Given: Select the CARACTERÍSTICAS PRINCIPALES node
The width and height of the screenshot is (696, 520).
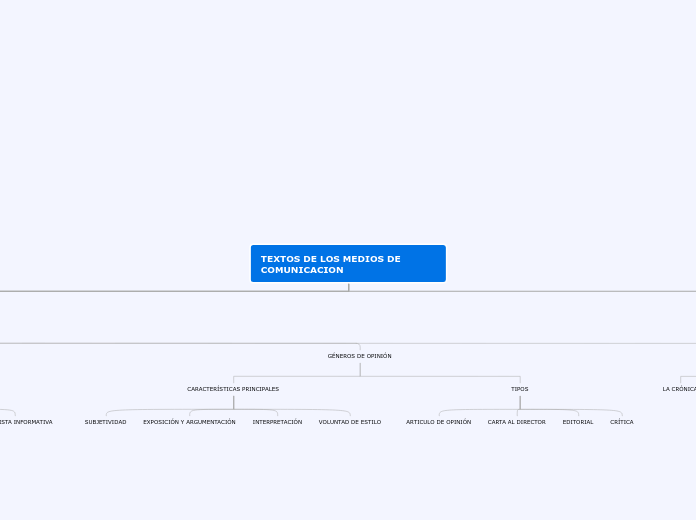Looking at the screenshot, I should click(x=233, y=389).
